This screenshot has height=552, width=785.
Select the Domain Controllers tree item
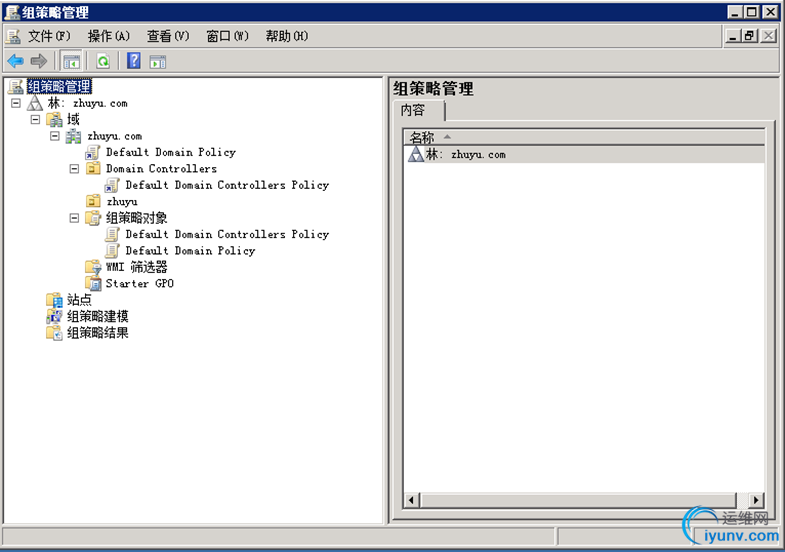point(161,169)
